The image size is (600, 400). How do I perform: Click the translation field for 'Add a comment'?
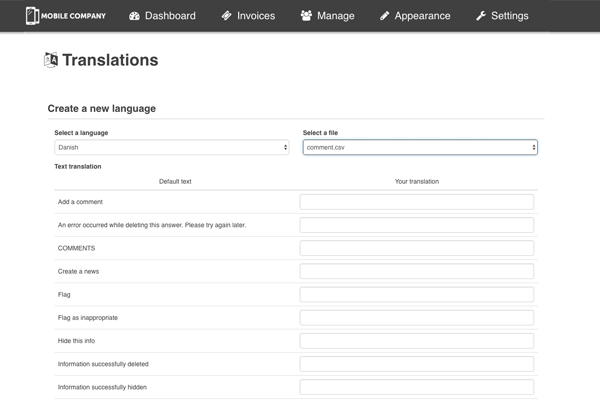pyautogui.click(x=417, y=202)
